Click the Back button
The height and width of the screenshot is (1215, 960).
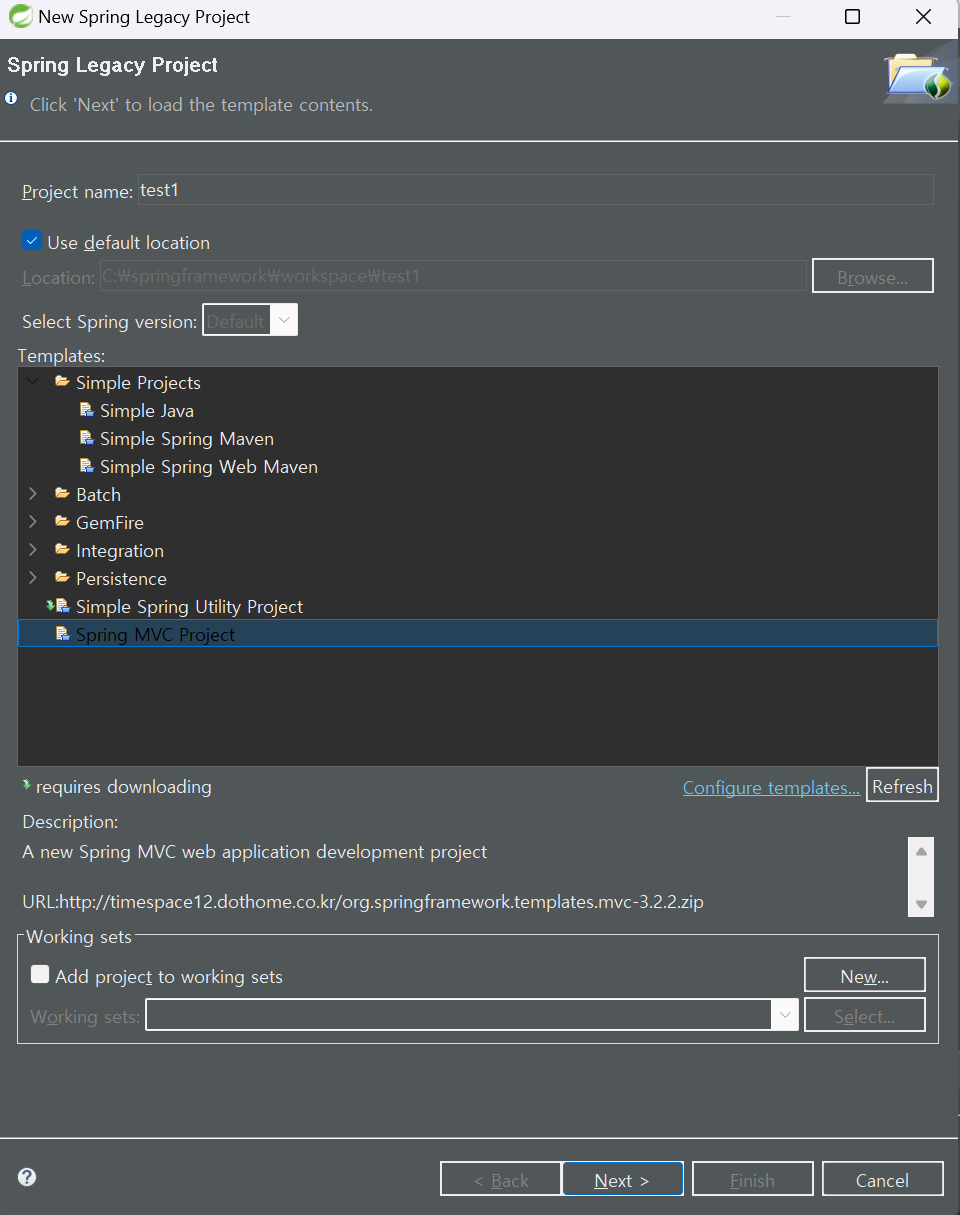tap(500, 1179)
